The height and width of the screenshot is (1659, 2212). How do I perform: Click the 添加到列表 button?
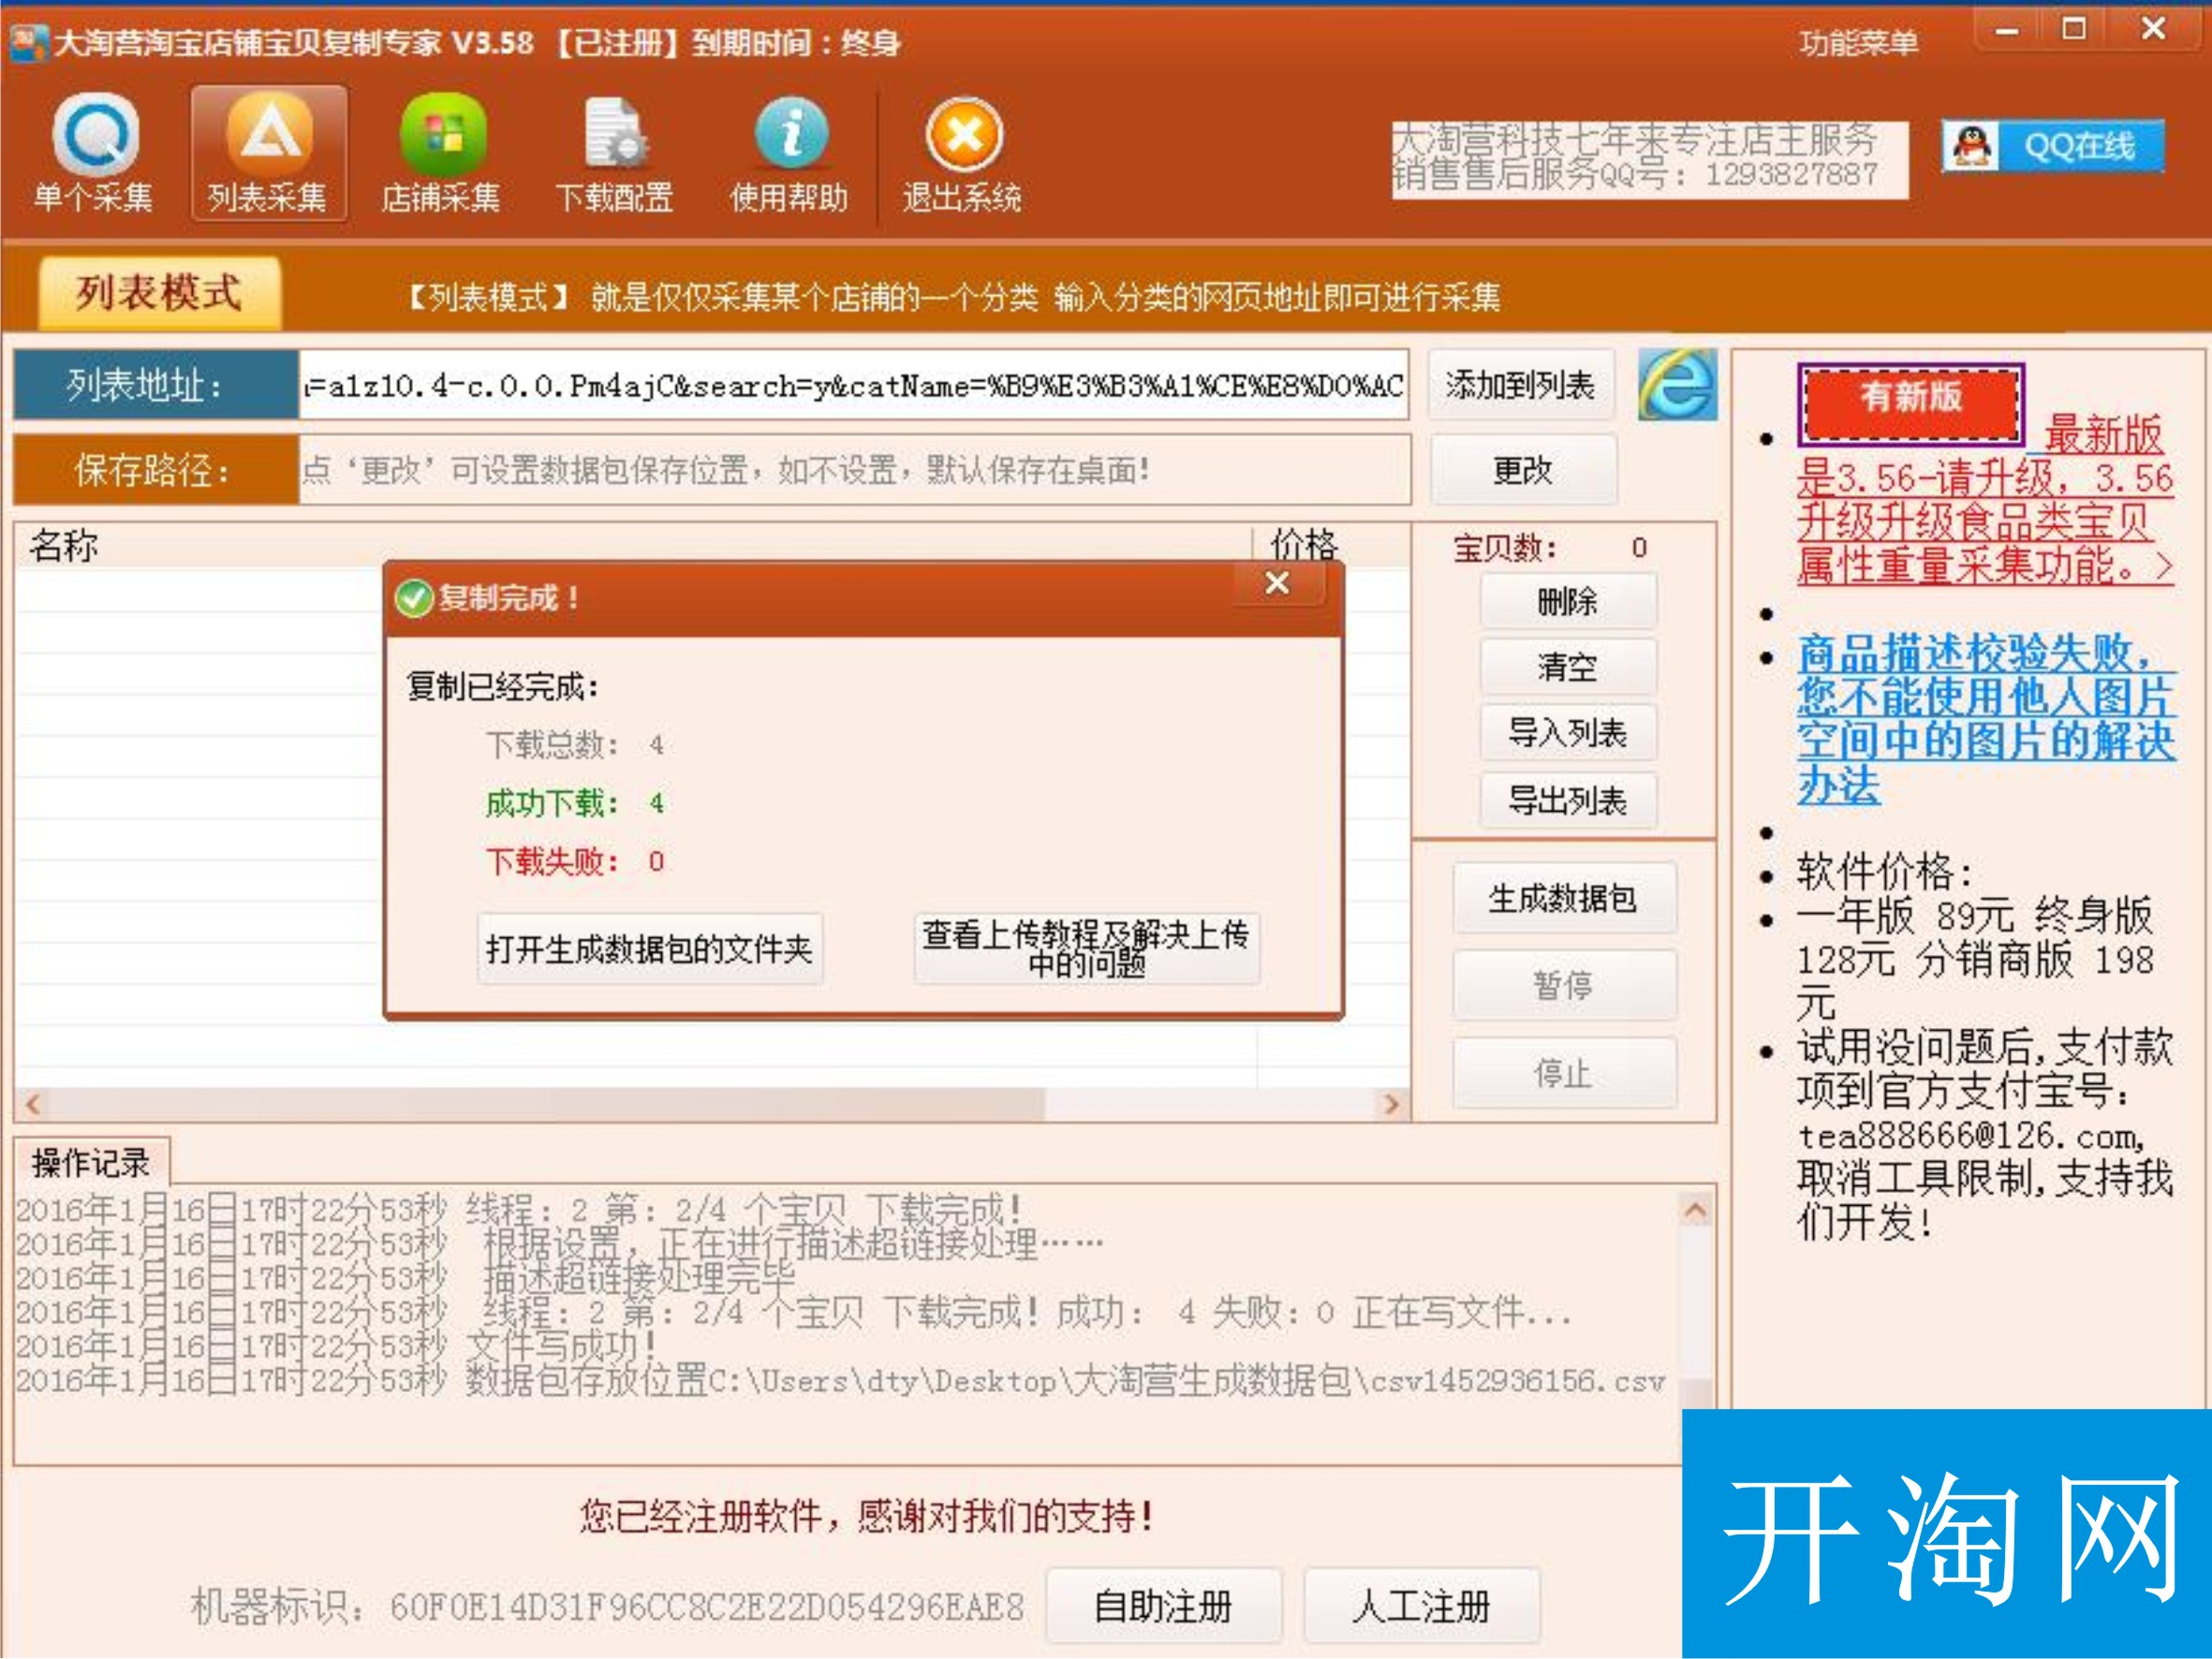tap(1520, 384)
